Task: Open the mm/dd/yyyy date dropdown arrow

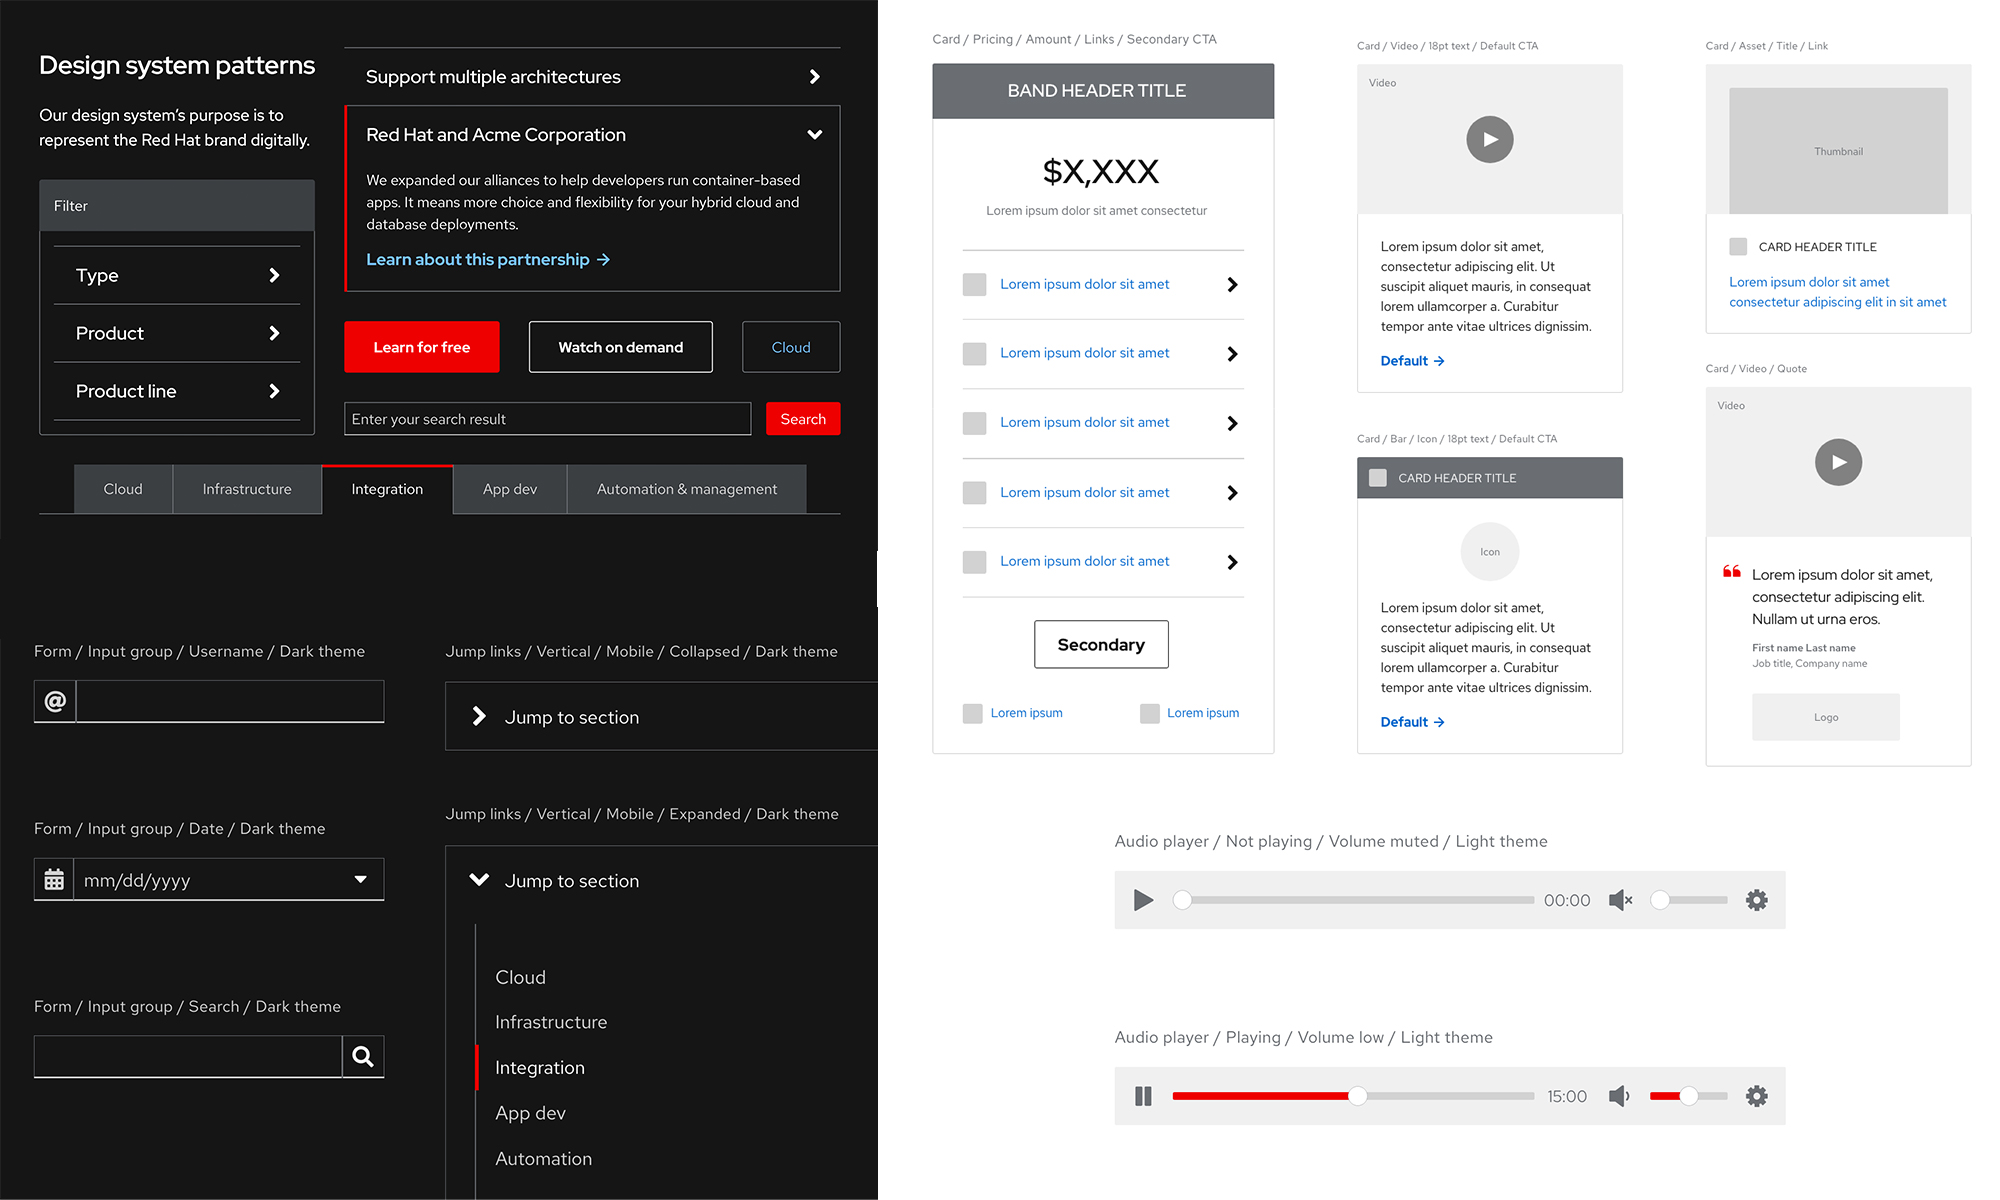Action: point(360,880)
